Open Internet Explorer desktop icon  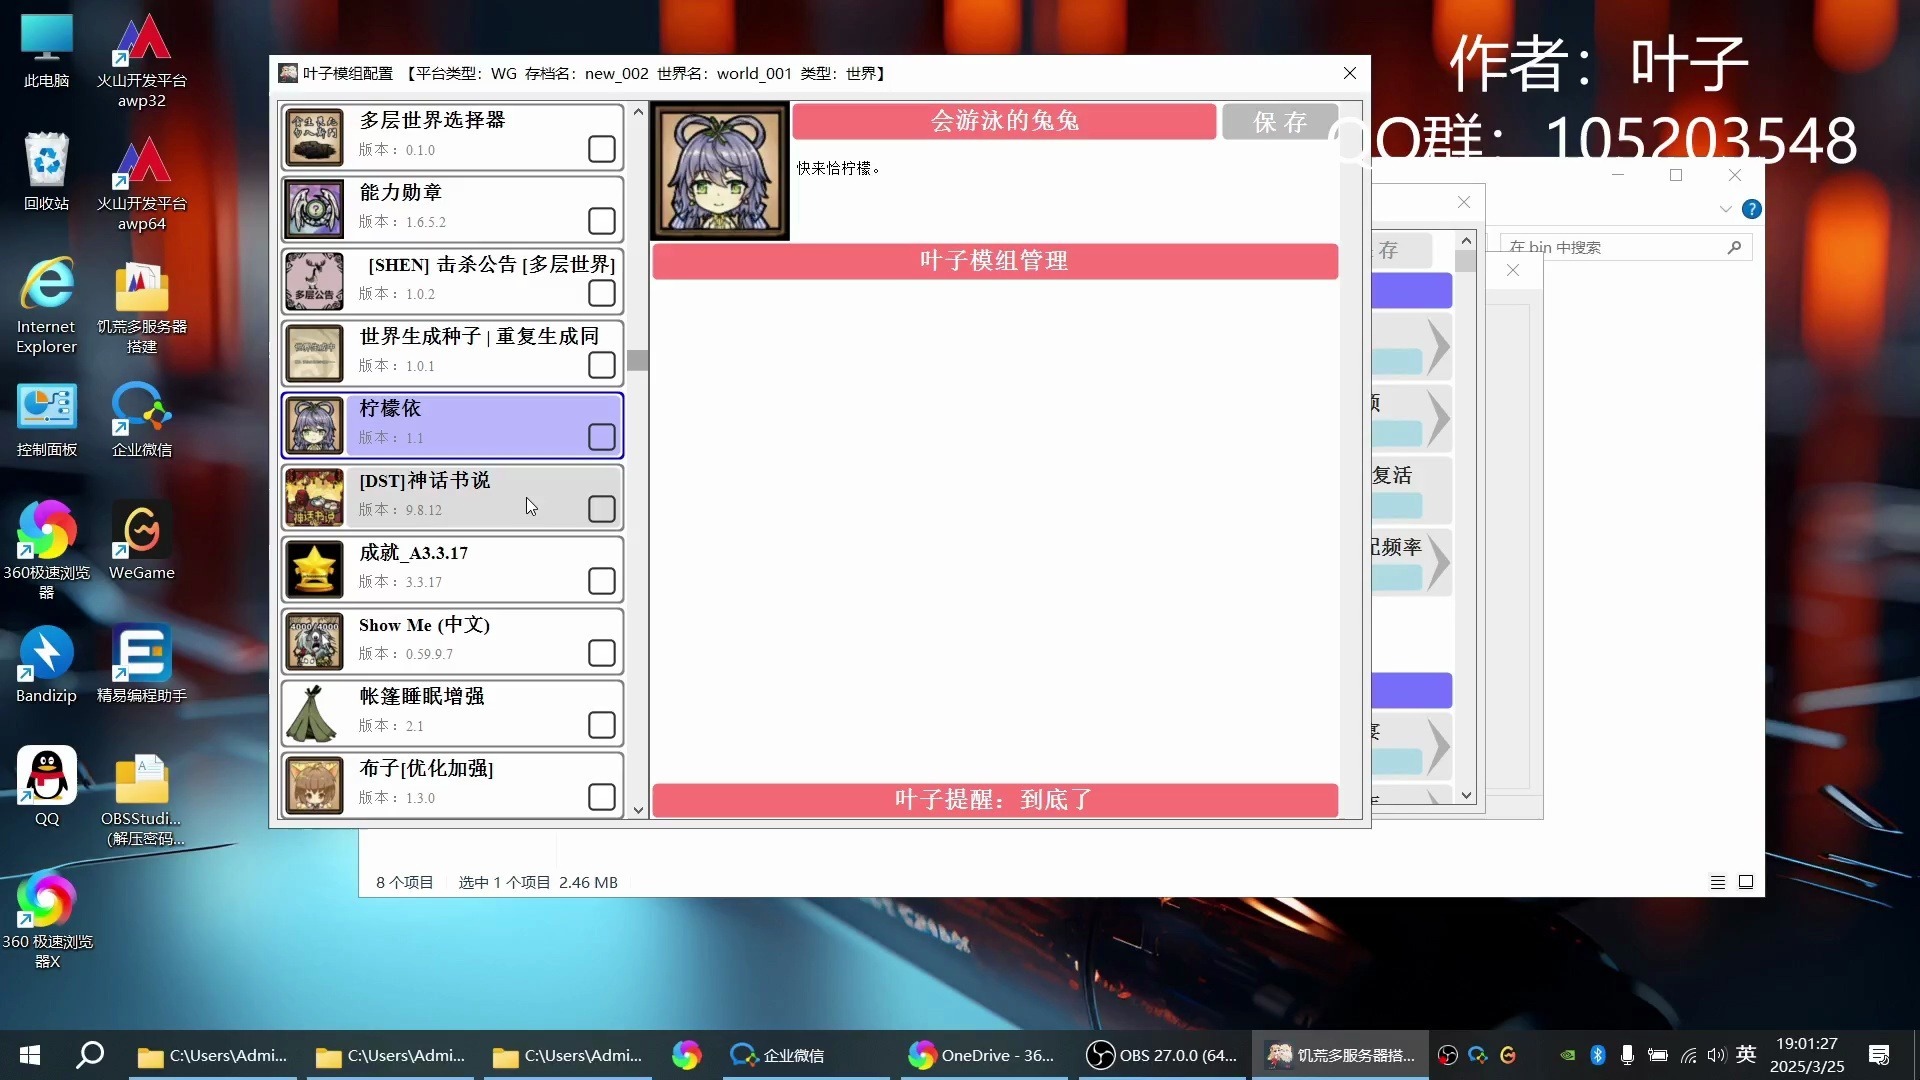click(x=46, y=305)
